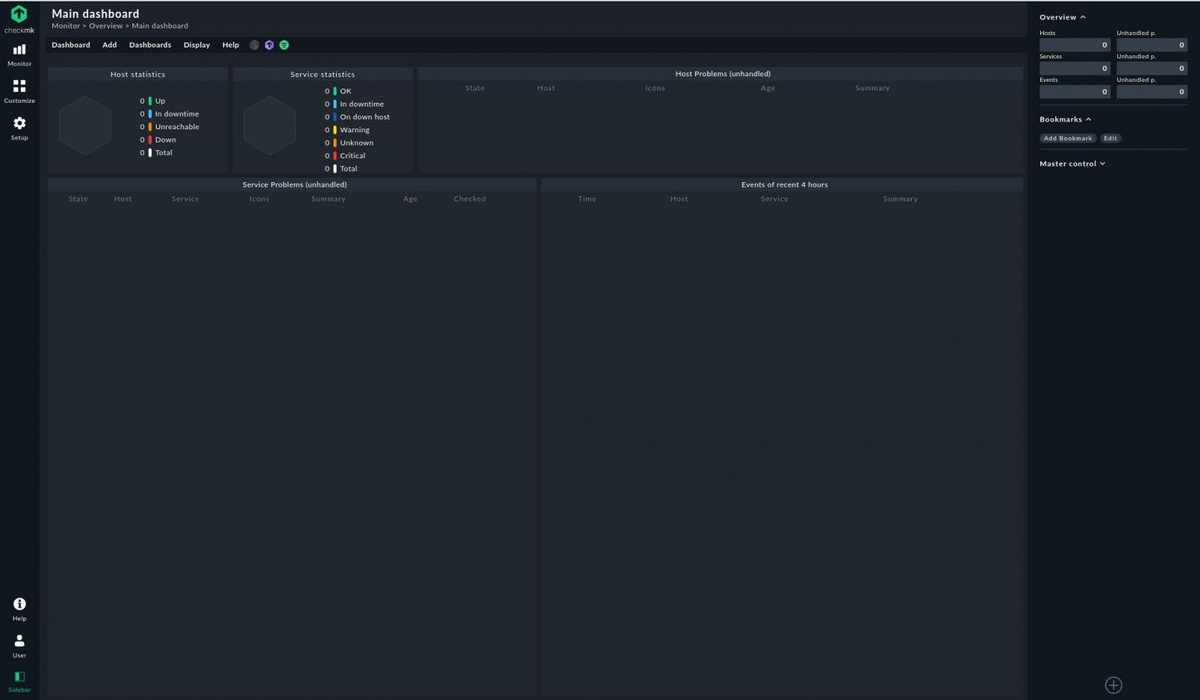Screen dimensions: 1200x700
Task: Open the User profile menu
Action: (x=19, y=645)
